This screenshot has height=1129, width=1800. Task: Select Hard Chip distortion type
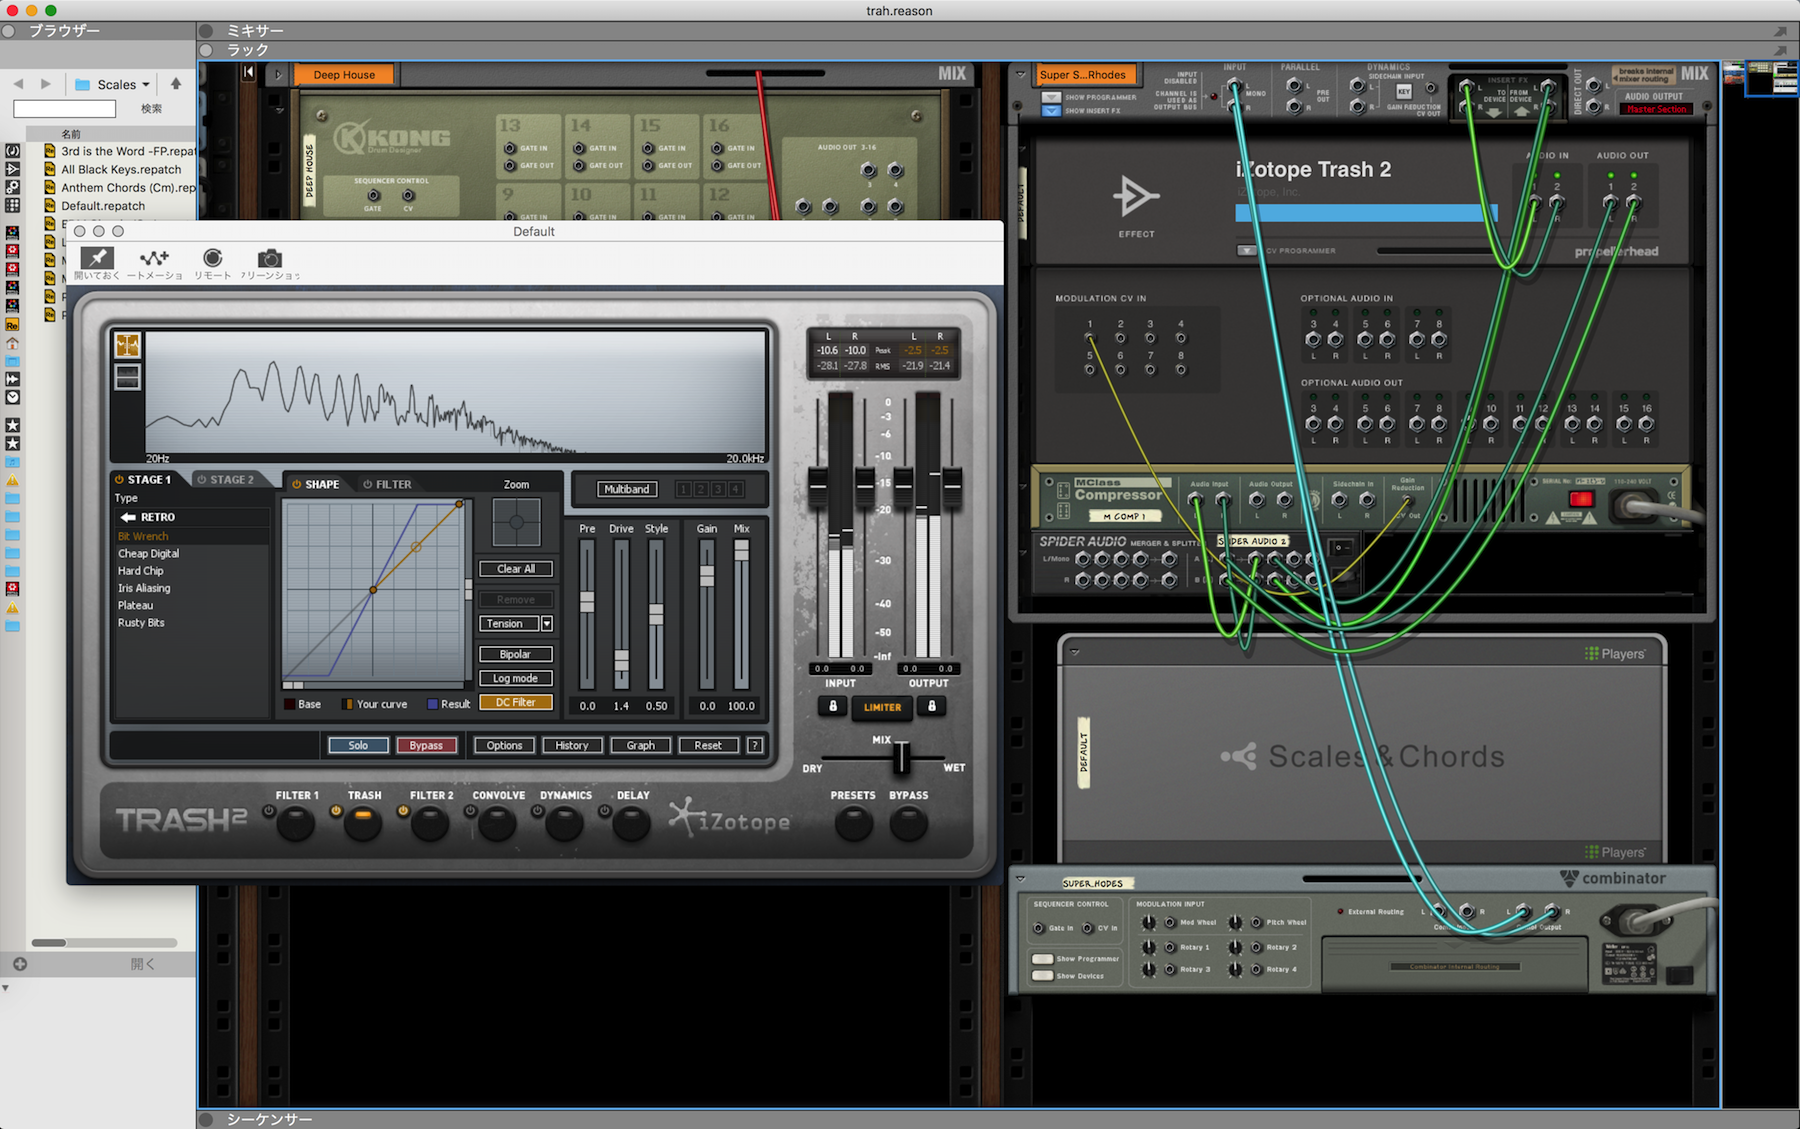[140, 571]
